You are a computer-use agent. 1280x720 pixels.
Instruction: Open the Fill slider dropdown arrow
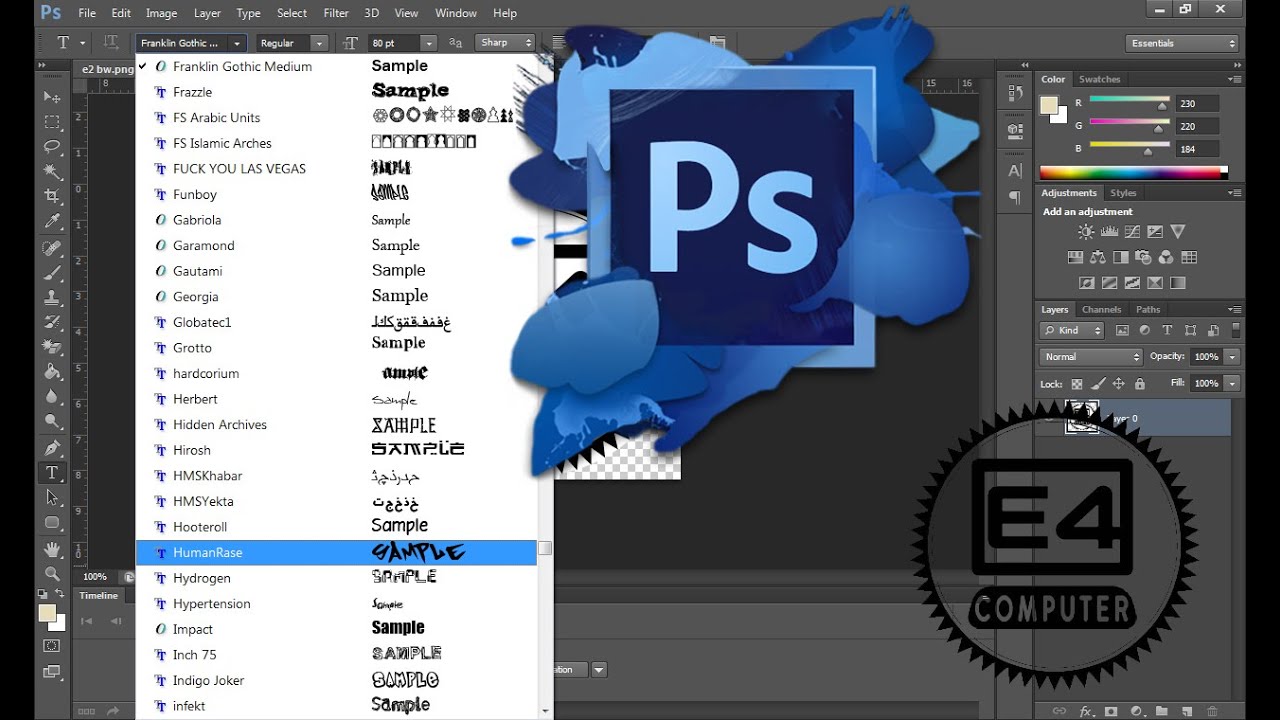click(x=1232, y=383)
